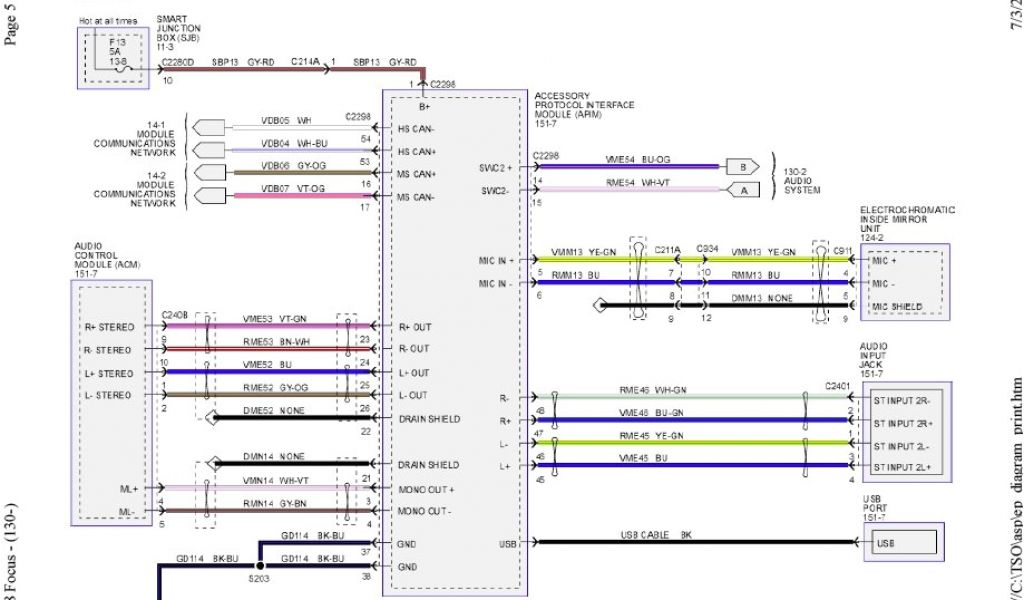Click the purple VME54 BU-OG wire
The width and height of the screenshot is (1024, 600).
click(630, 167)
